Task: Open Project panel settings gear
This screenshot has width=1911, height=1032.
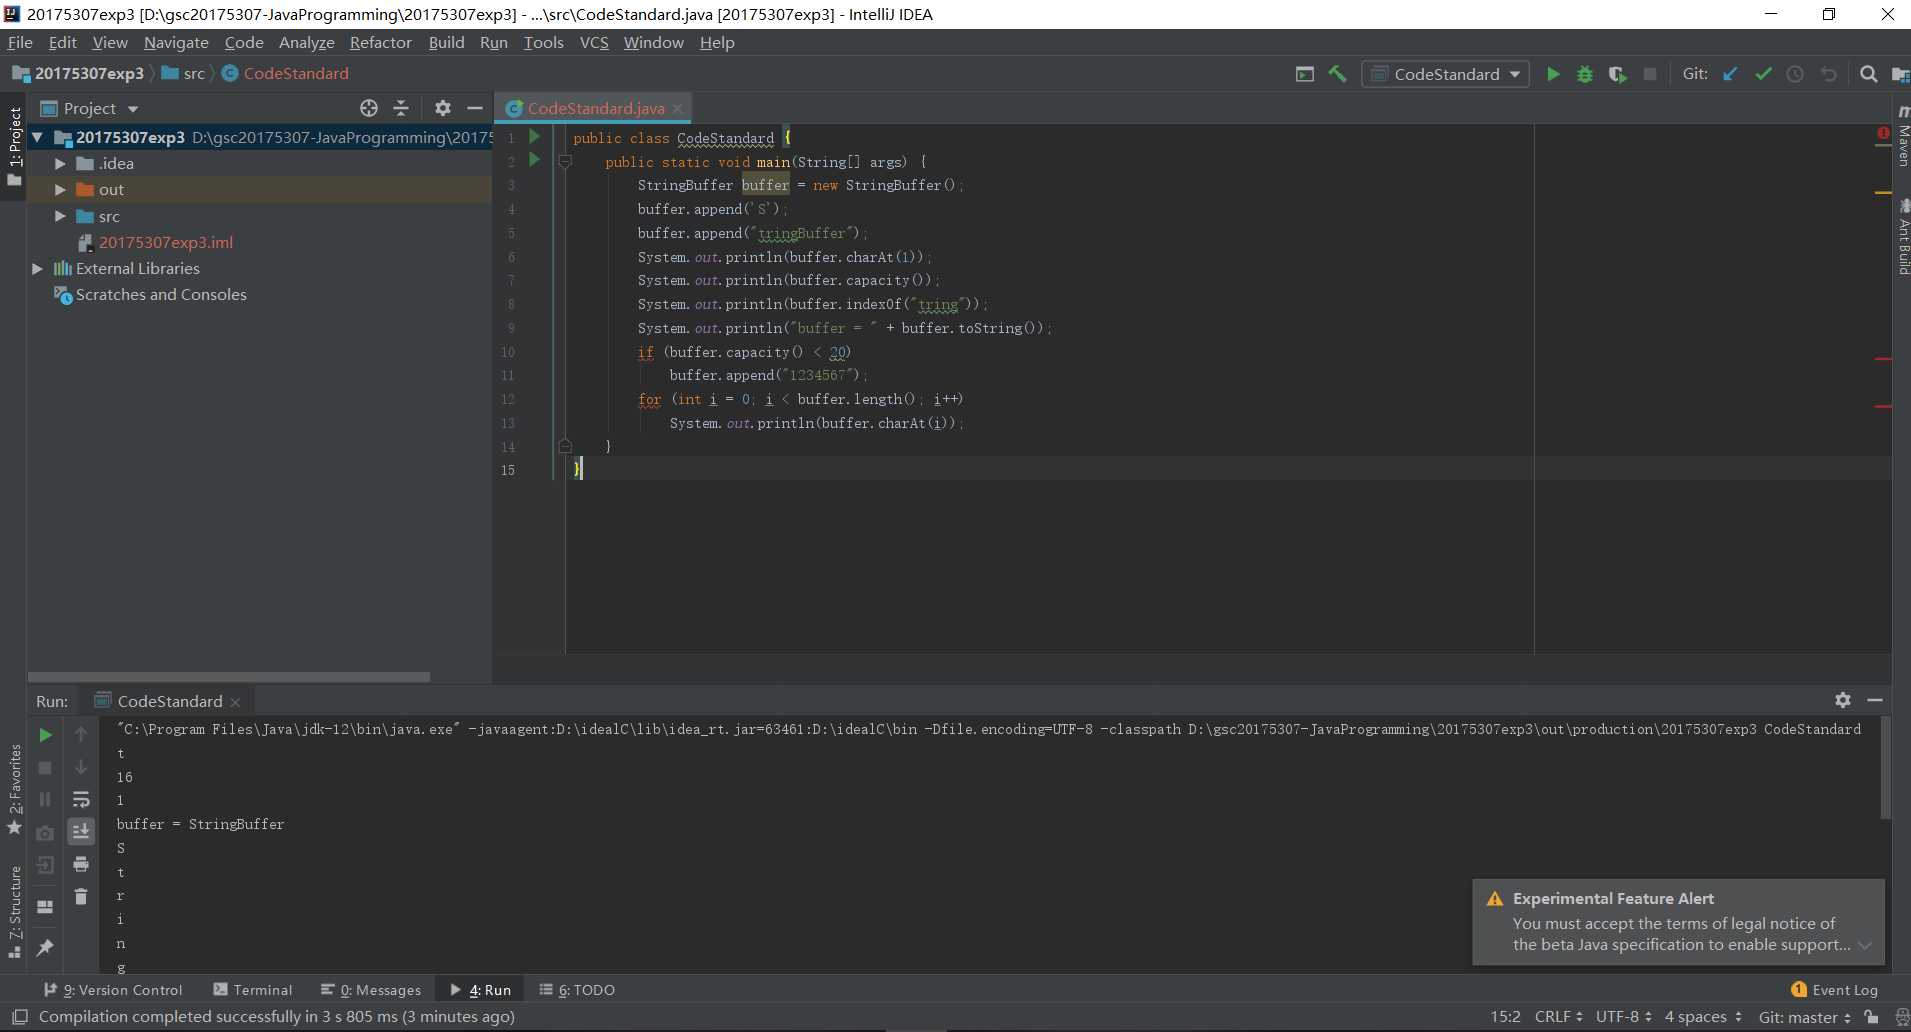Action: (443, 108)
